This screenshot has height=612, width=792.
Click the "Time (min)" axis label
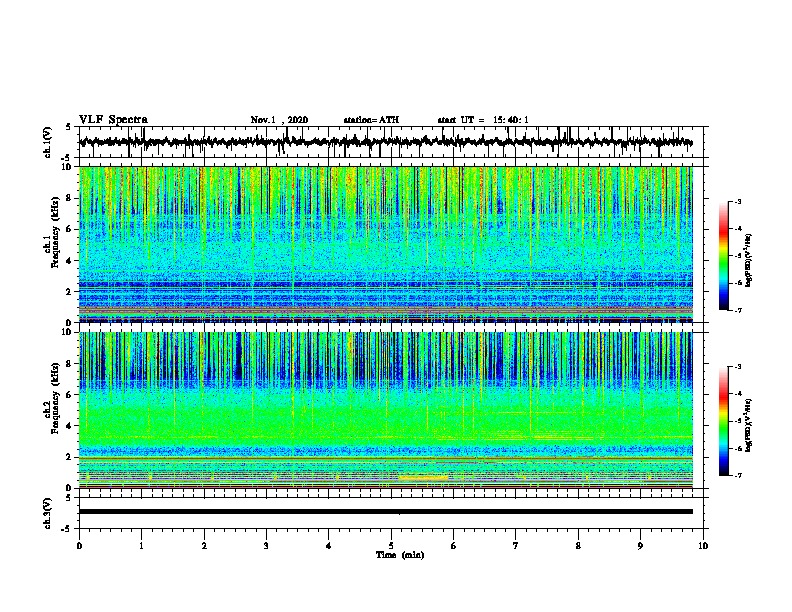(400, 555)
